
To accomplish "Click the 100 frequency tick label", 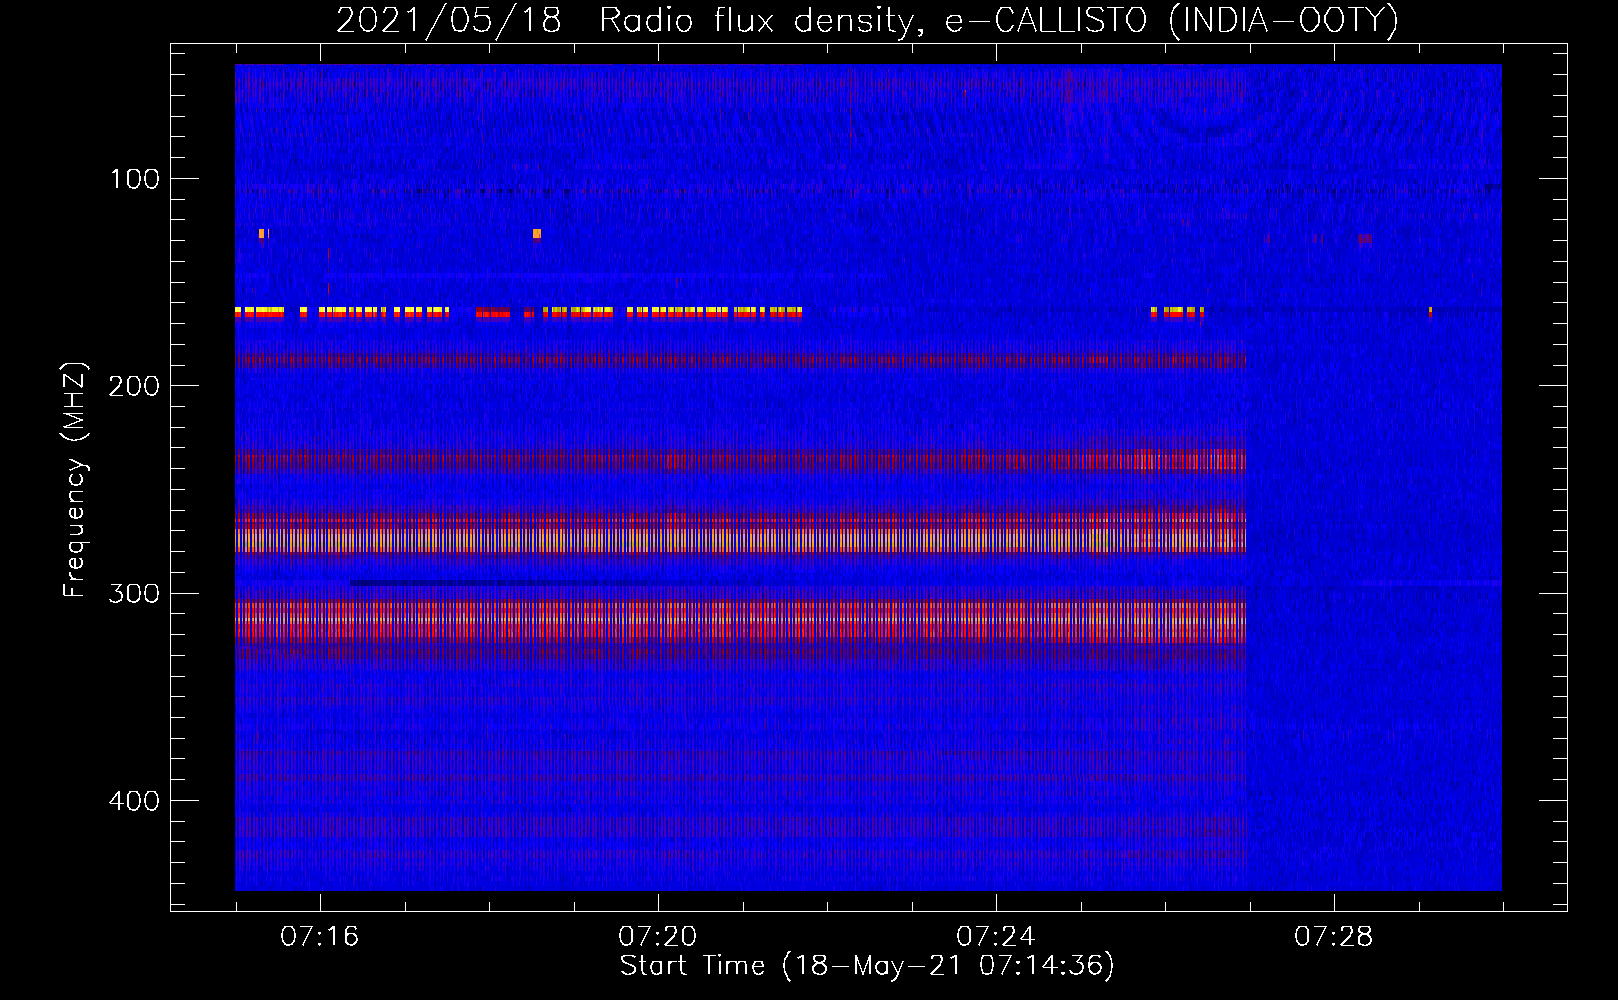I will click(x=135, y=179).
